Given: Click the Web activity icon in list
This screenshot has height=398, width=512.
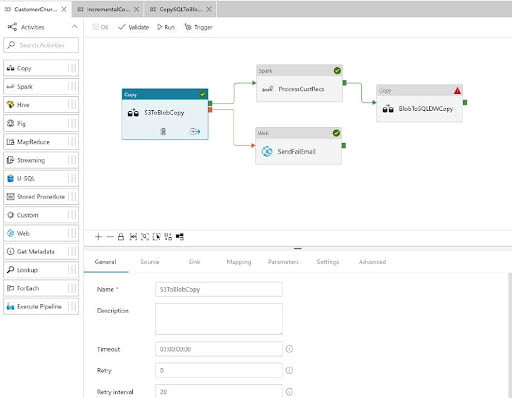Looking at the screenshot, I should point(10,233).
